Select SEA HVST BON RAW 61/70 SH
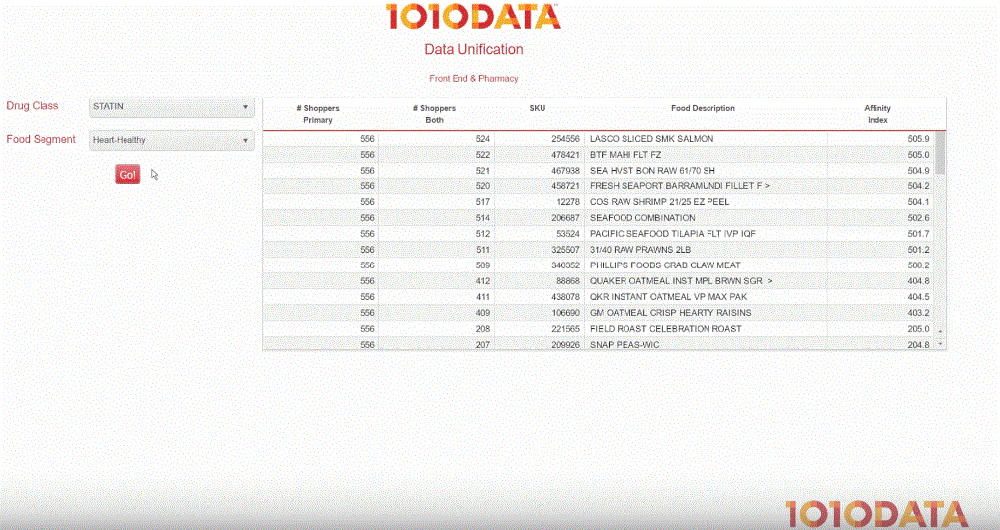Image resolution: width=1000 pixels, height=530 pixels. coord(599,171)
